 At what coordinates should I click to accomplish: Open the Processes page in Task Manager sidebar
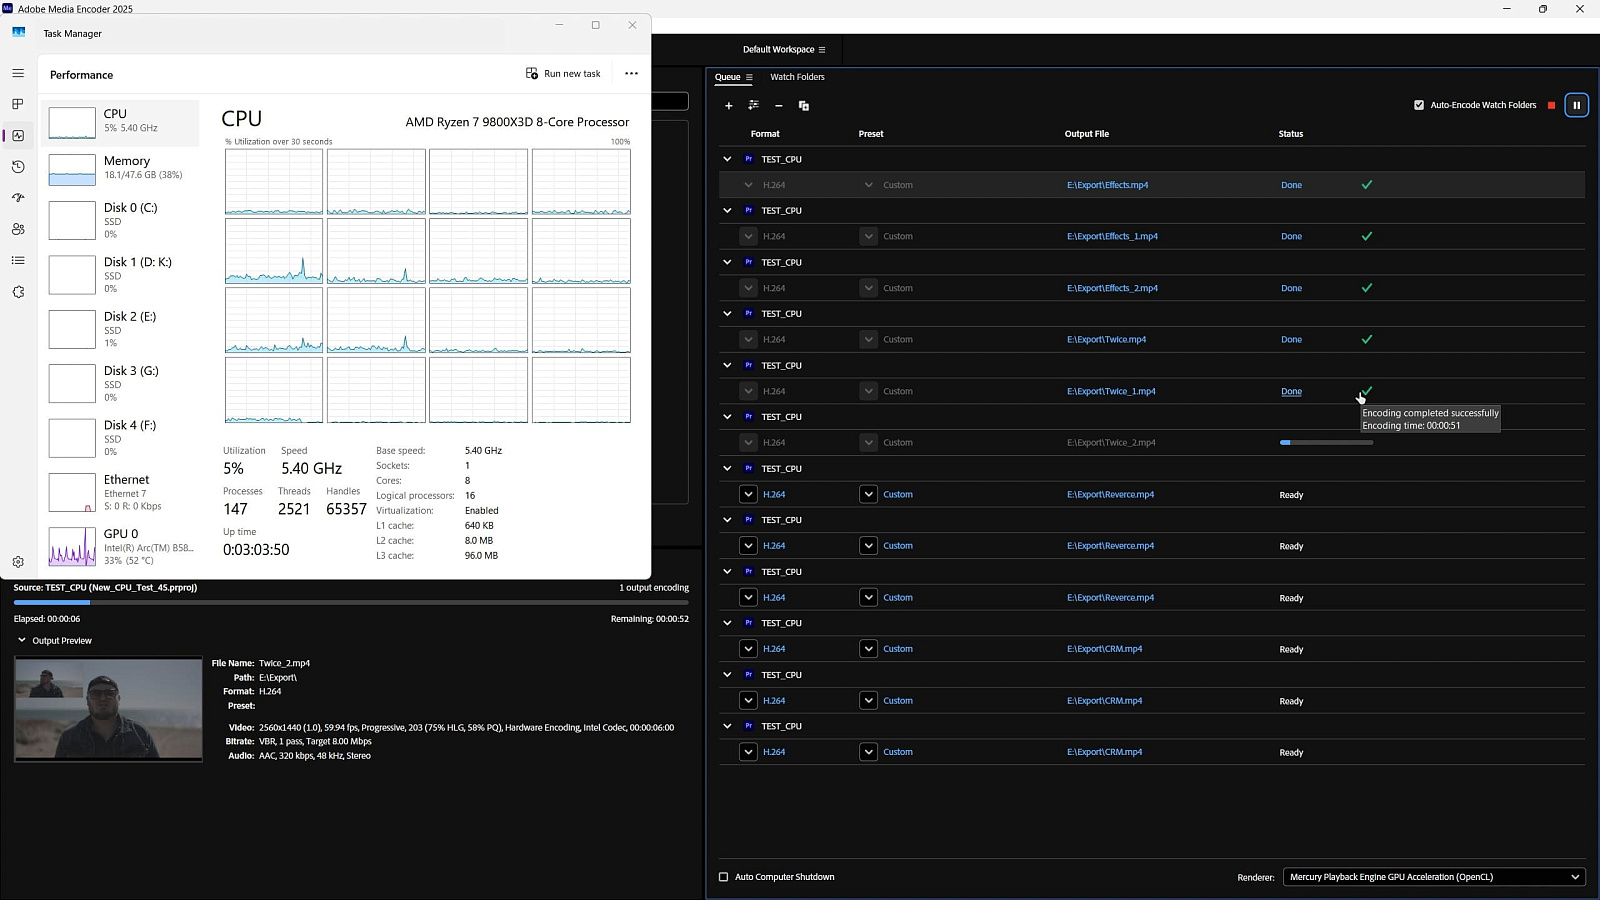click(18, 104)
